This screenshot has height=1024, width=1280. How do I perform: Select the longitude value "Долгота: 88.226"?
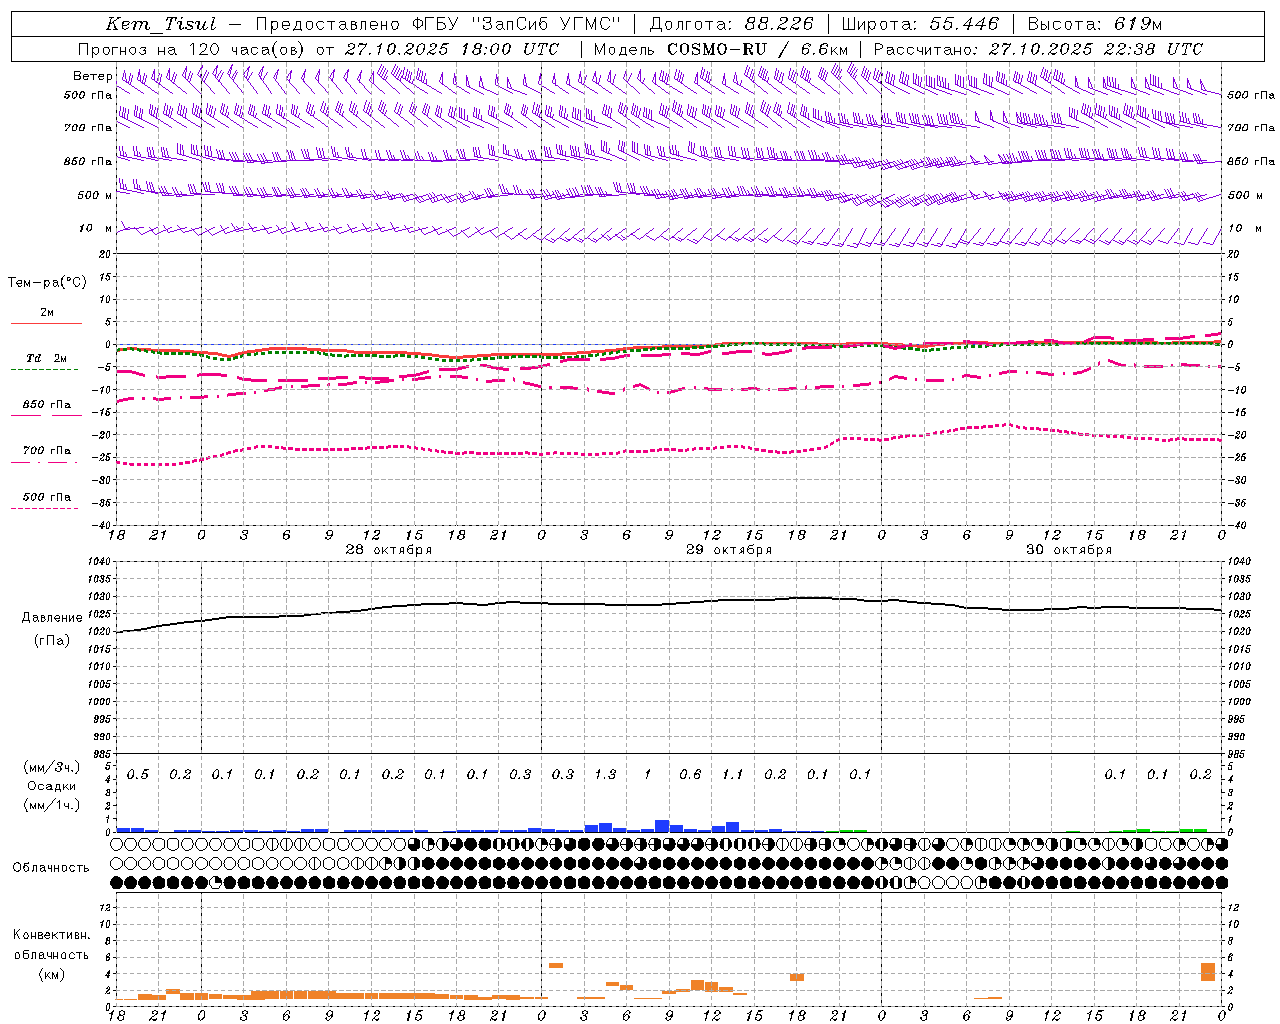coord(731,24)
